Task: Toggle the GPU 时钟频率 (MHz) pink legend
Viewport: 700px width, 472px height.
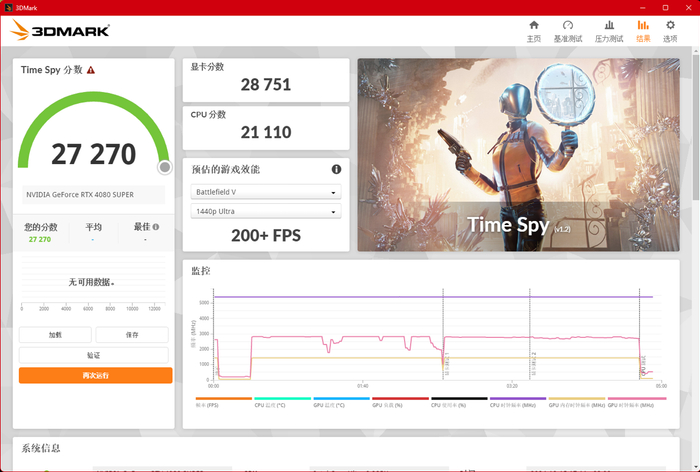Action: click(637, 402)
